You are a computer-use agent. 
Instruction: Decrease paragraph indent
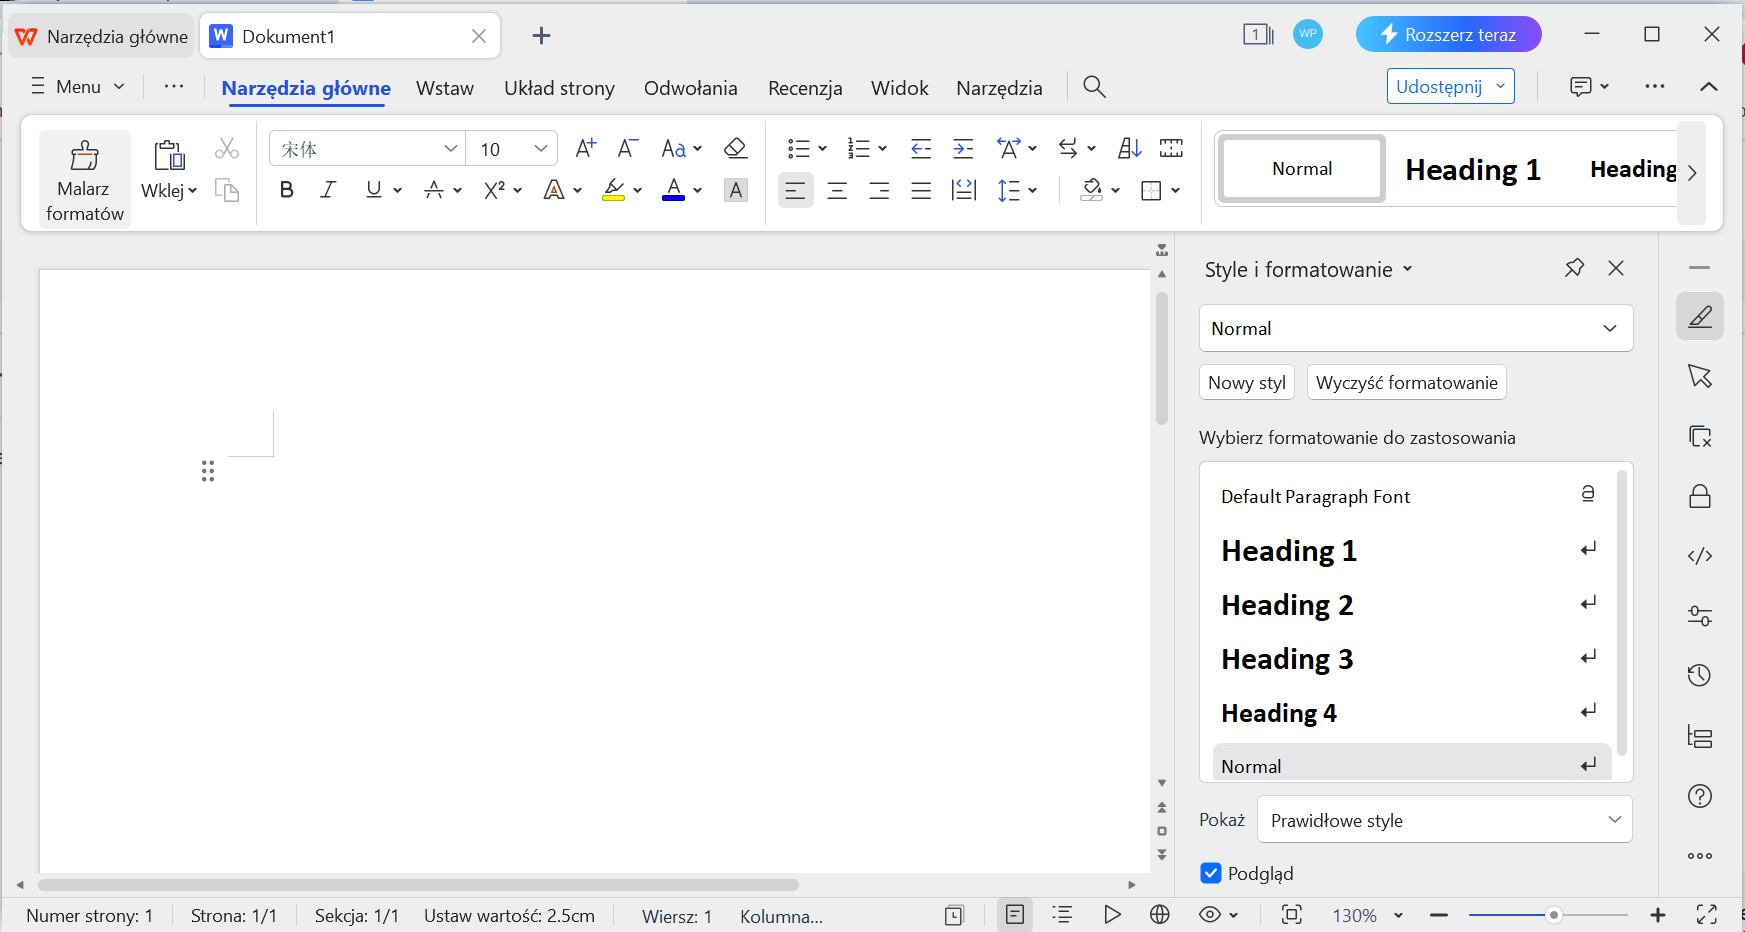(921, 149)
